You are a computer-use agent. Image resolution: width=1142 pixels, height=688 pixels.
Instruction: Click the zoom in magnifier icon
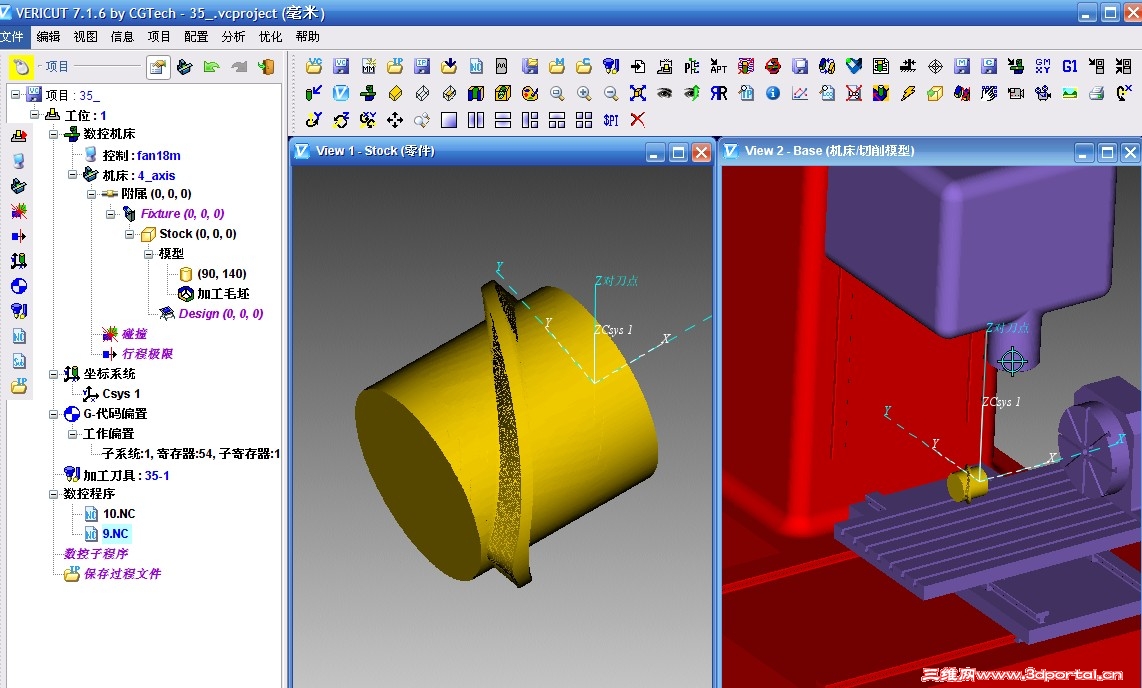click(584, 93)
